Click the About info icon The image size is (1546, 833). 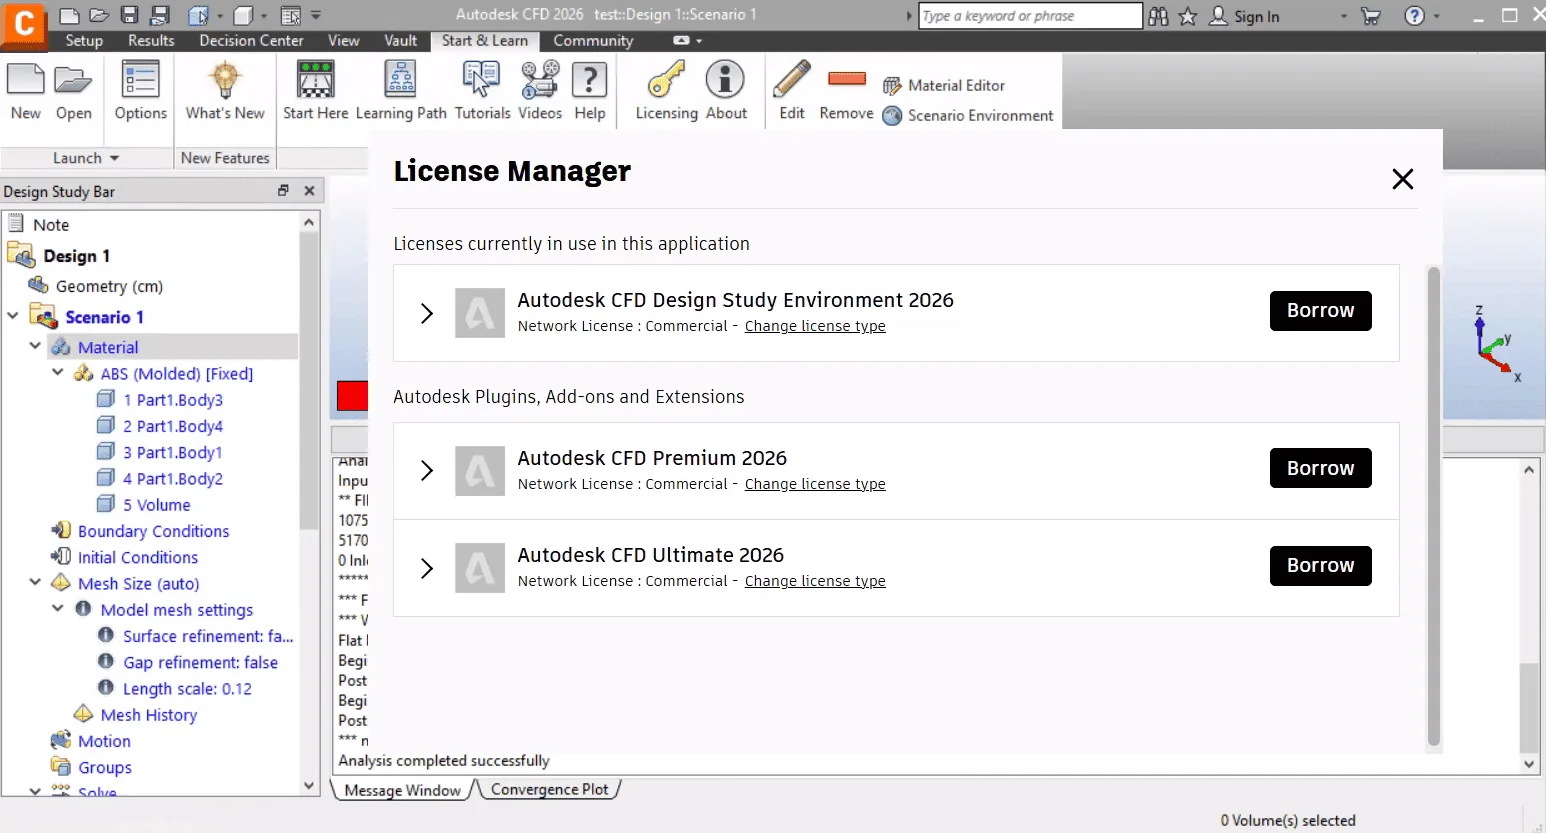point(726,80)
